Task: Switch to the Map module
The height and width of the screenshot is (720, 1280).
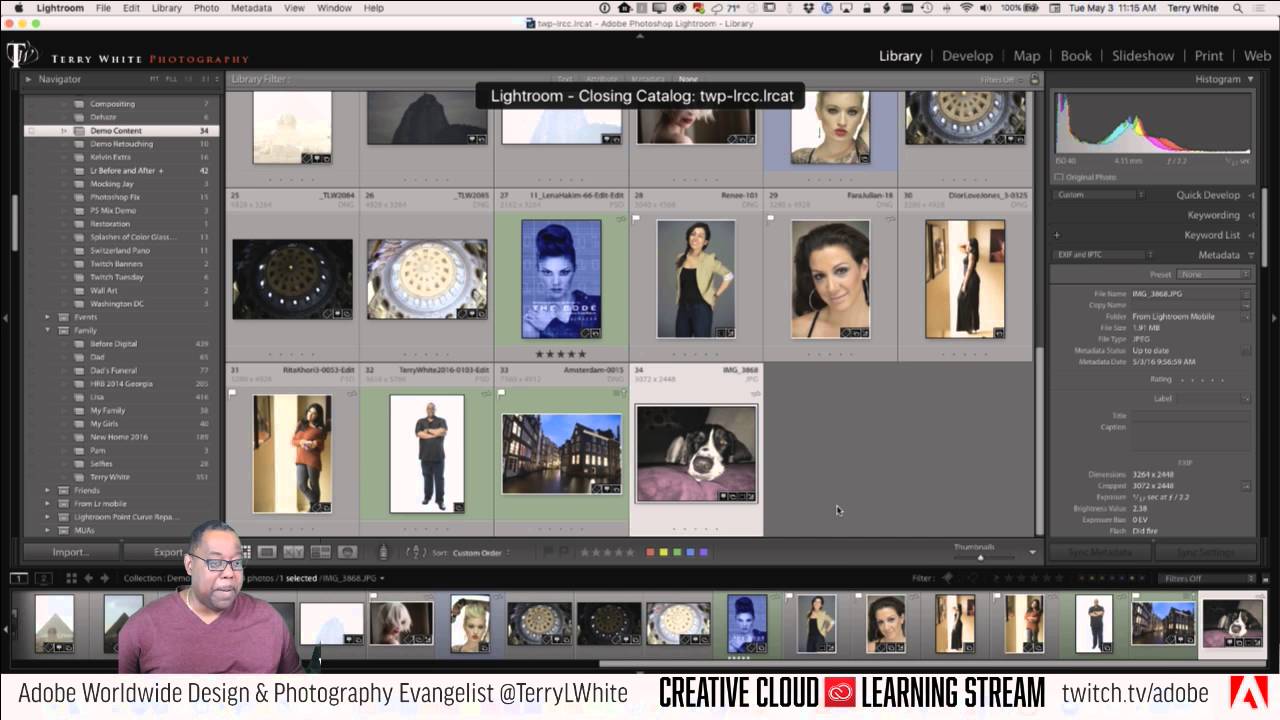Action: (1027, 56)
